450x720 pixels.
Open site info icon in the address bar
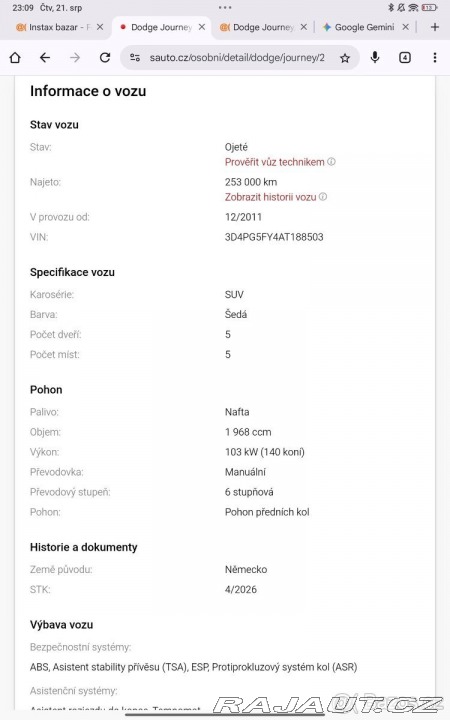[x=135, y=57]
